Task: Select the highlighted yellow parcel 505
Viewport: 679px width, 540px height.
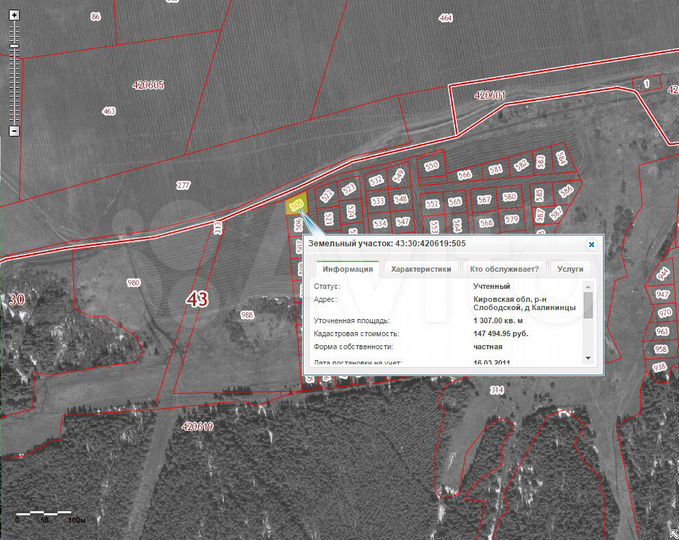Action: click(x=295, y=206)
